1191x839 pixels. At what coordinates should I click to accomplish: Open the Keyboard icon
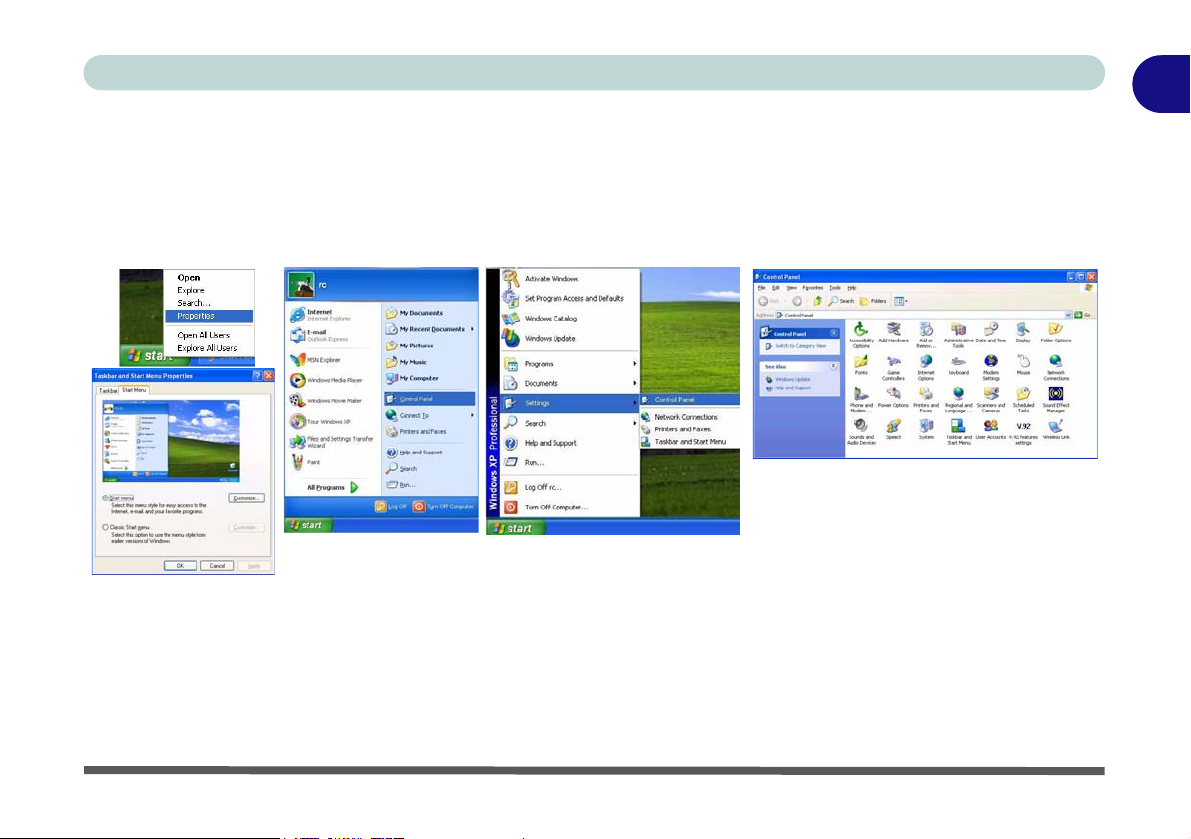point(959,364)
